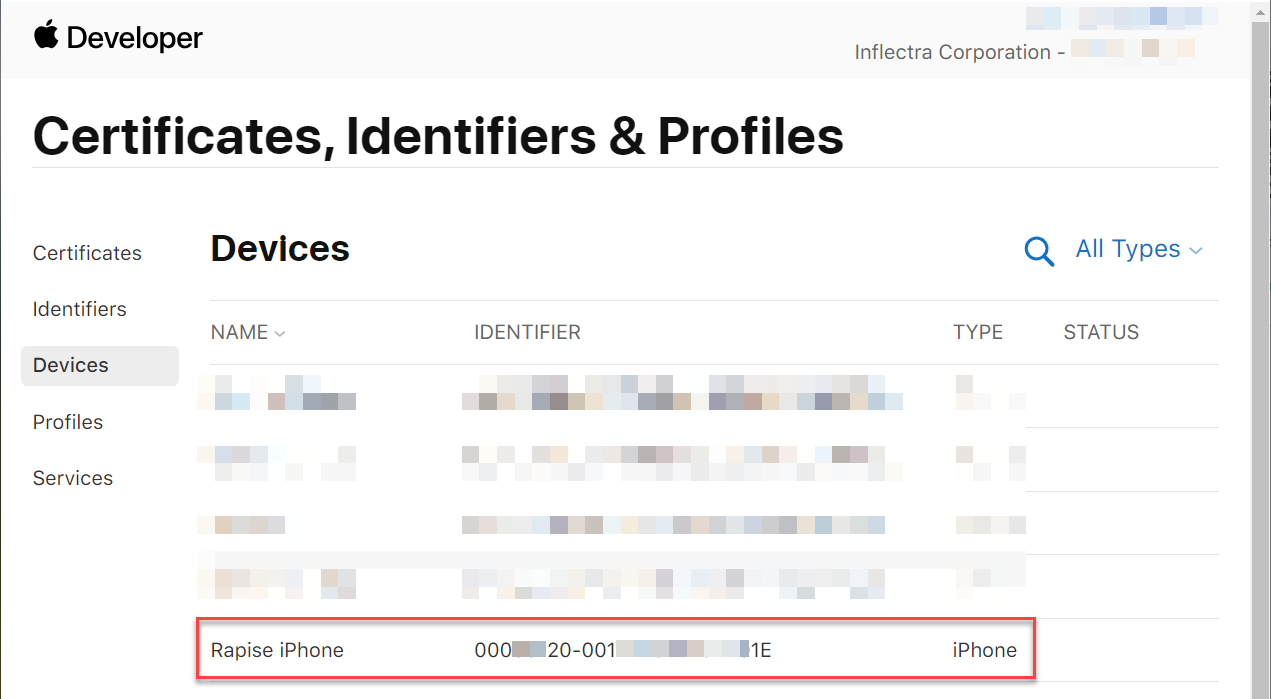Click the search magnifier icon

pyautogui.click(x=1039, y=251)
